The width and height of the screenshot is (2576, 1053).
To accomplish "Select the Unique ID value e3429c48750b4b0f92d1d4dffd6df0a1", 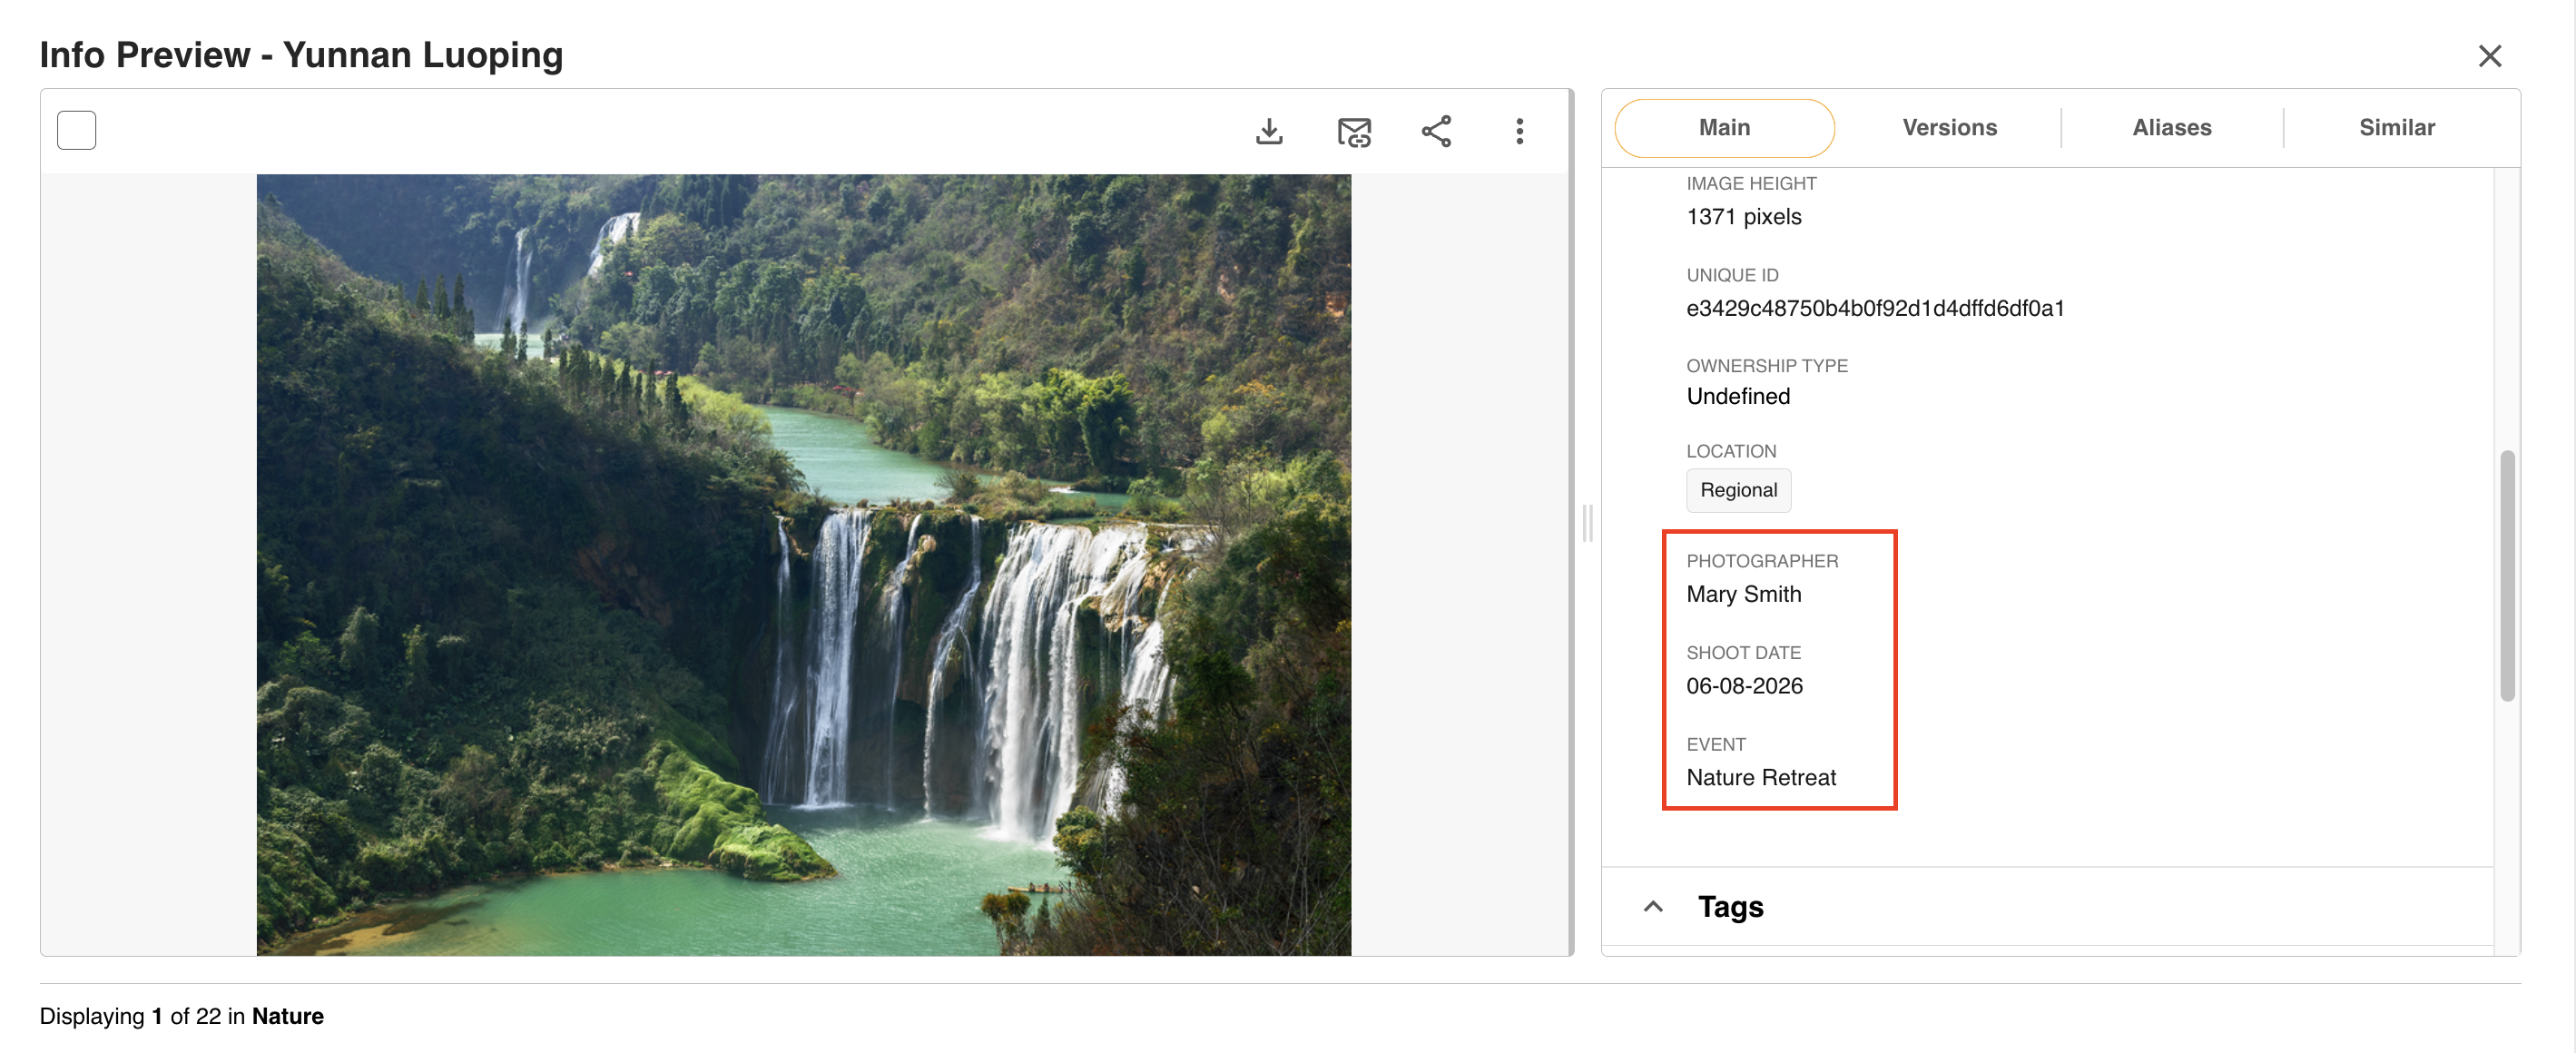I will [x=1875, y=308].
